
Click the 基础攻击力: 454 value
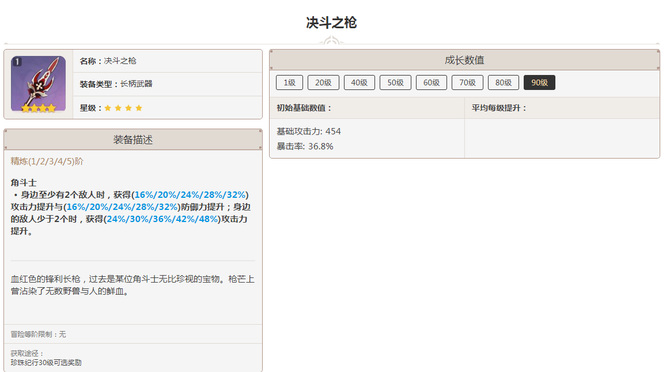[x=309, y=132]
